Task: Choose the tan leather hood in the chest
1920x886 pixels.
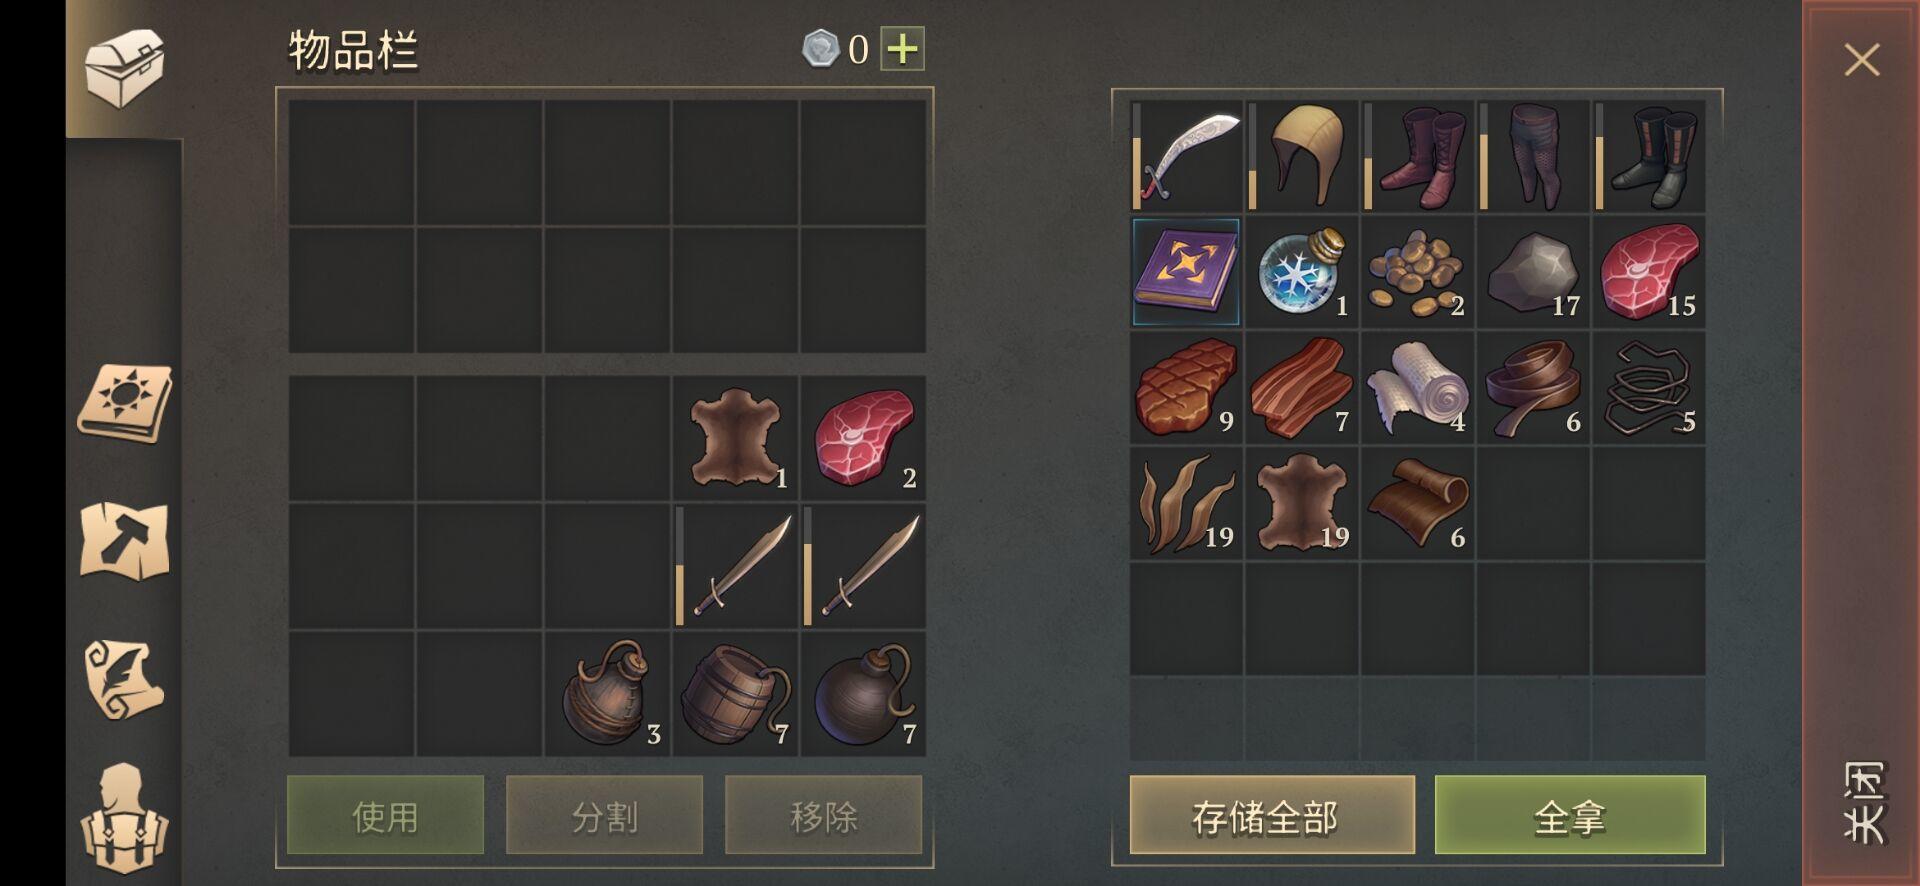Action: tap(1302, 156)
